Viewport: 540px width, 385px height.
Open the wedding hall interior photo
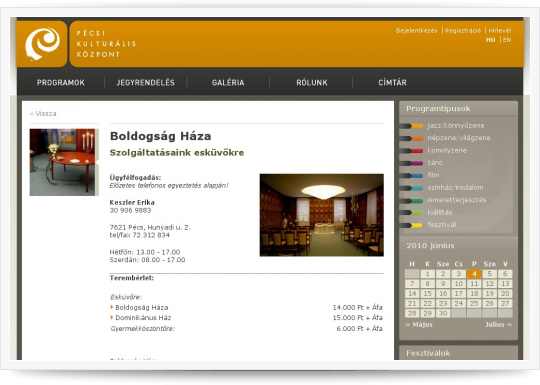click(x=322, y=215)
